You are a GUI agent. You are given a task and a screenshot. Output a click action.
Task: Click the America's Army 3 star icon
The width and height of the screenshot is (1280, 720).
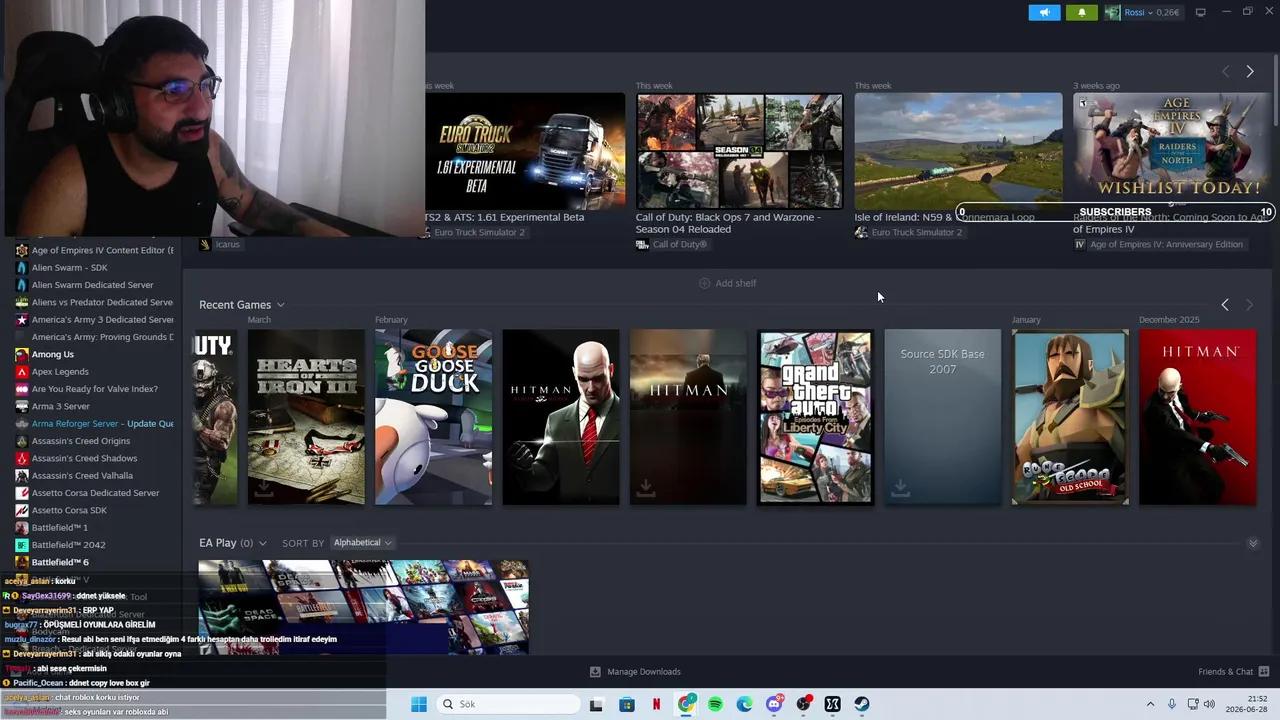(x=22, y=319)
